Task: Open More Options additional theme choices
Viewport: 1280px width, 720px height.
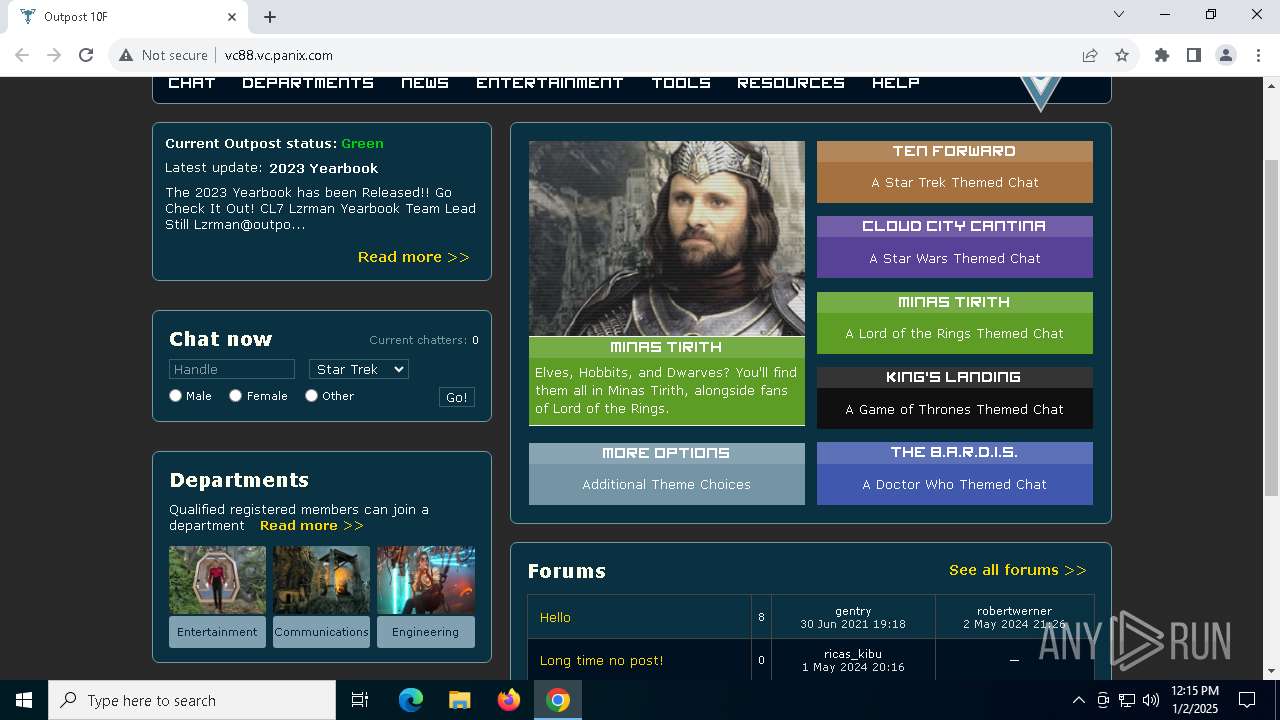Action: pos(667,474)
